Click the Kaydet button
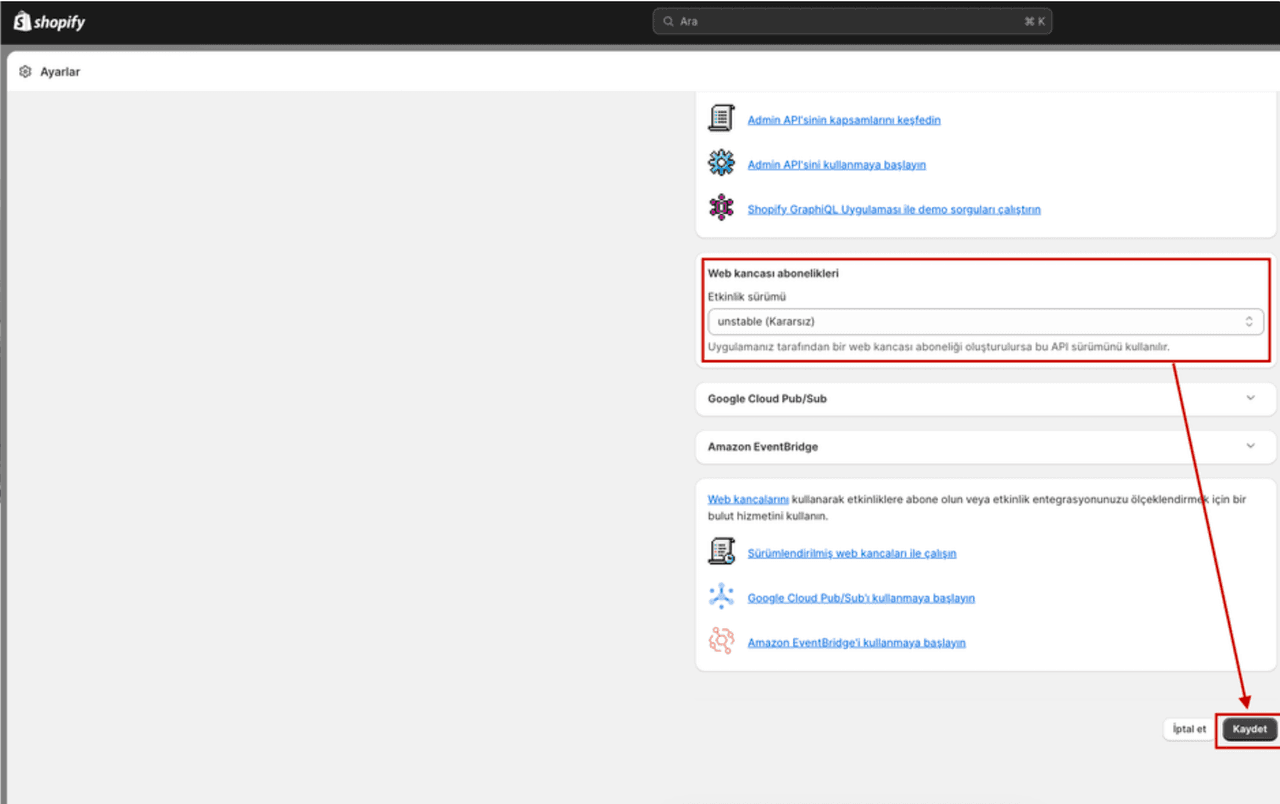 point(1249,729)
